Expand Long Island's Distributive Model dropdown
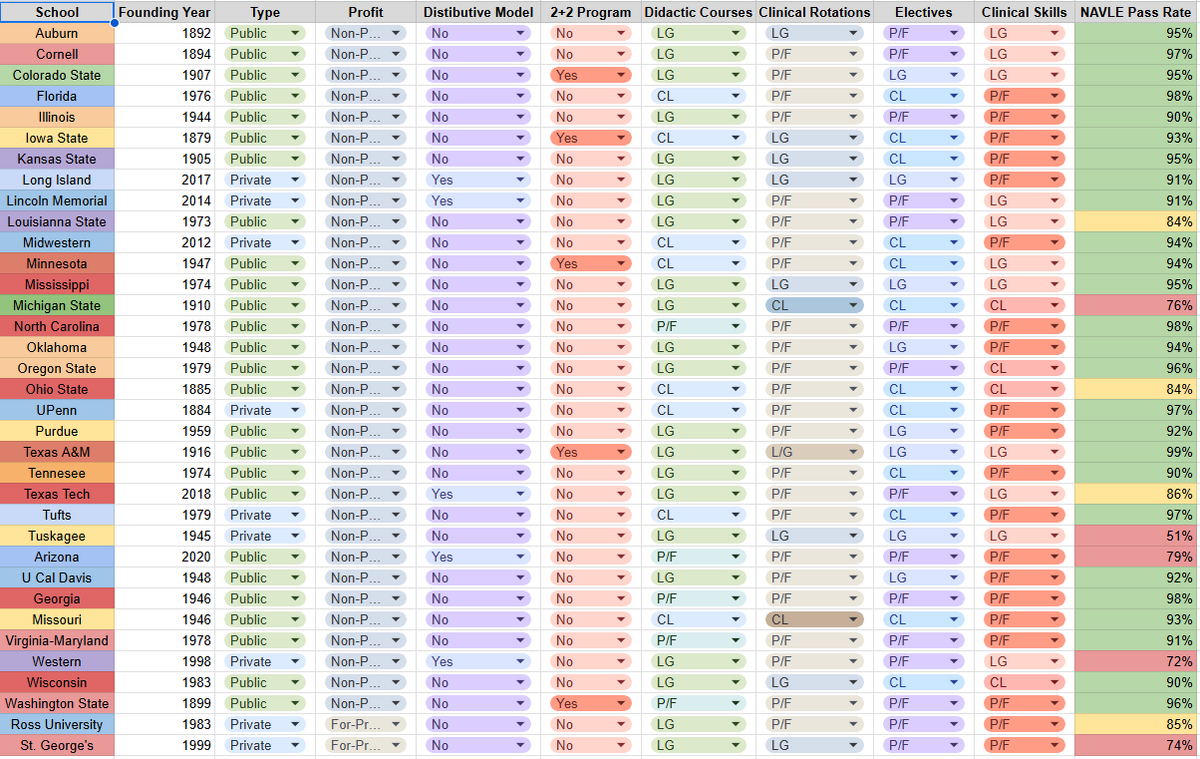The image size is (1200, 759). pos(521,180)
